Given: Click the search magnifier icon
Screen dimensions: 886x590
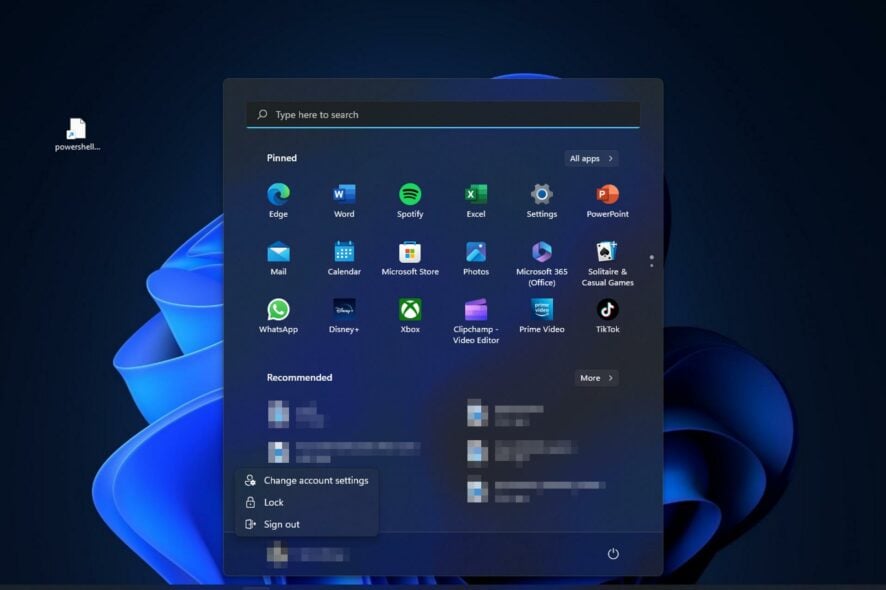Looking at the screenshot, I should [262, 114].
